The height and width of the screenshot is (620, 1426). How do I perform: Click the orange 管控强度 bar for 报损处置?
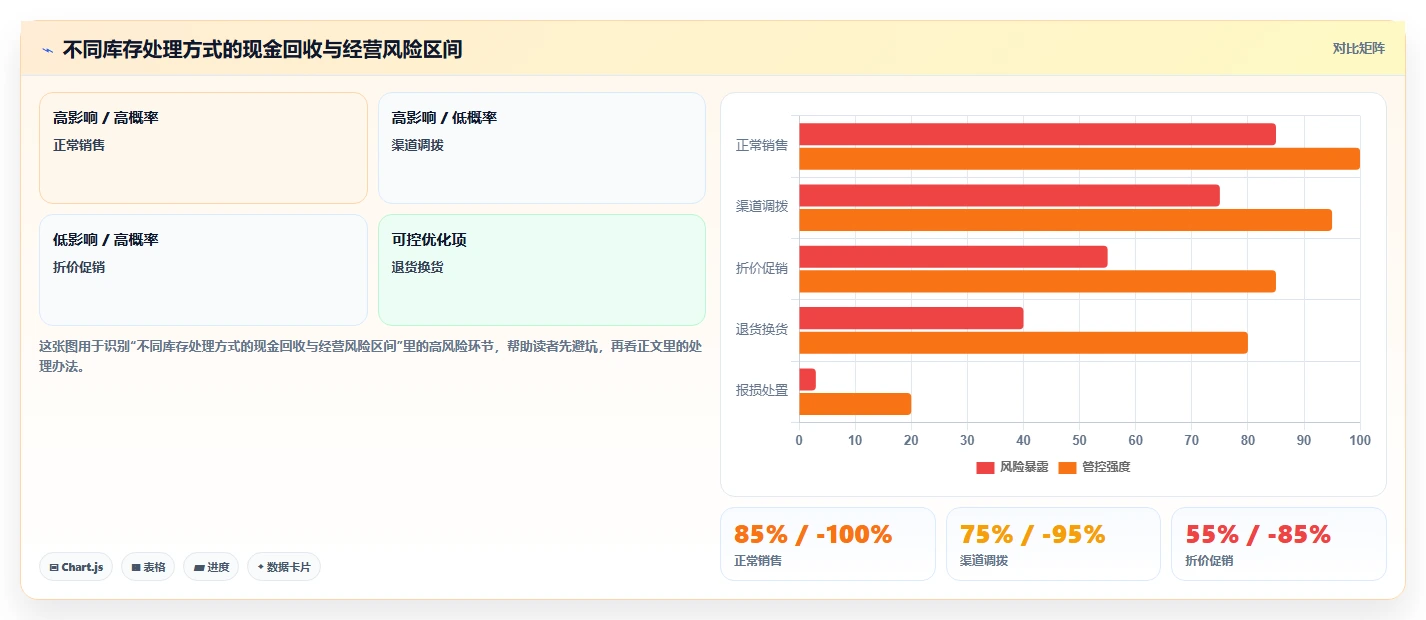(855, 403)
